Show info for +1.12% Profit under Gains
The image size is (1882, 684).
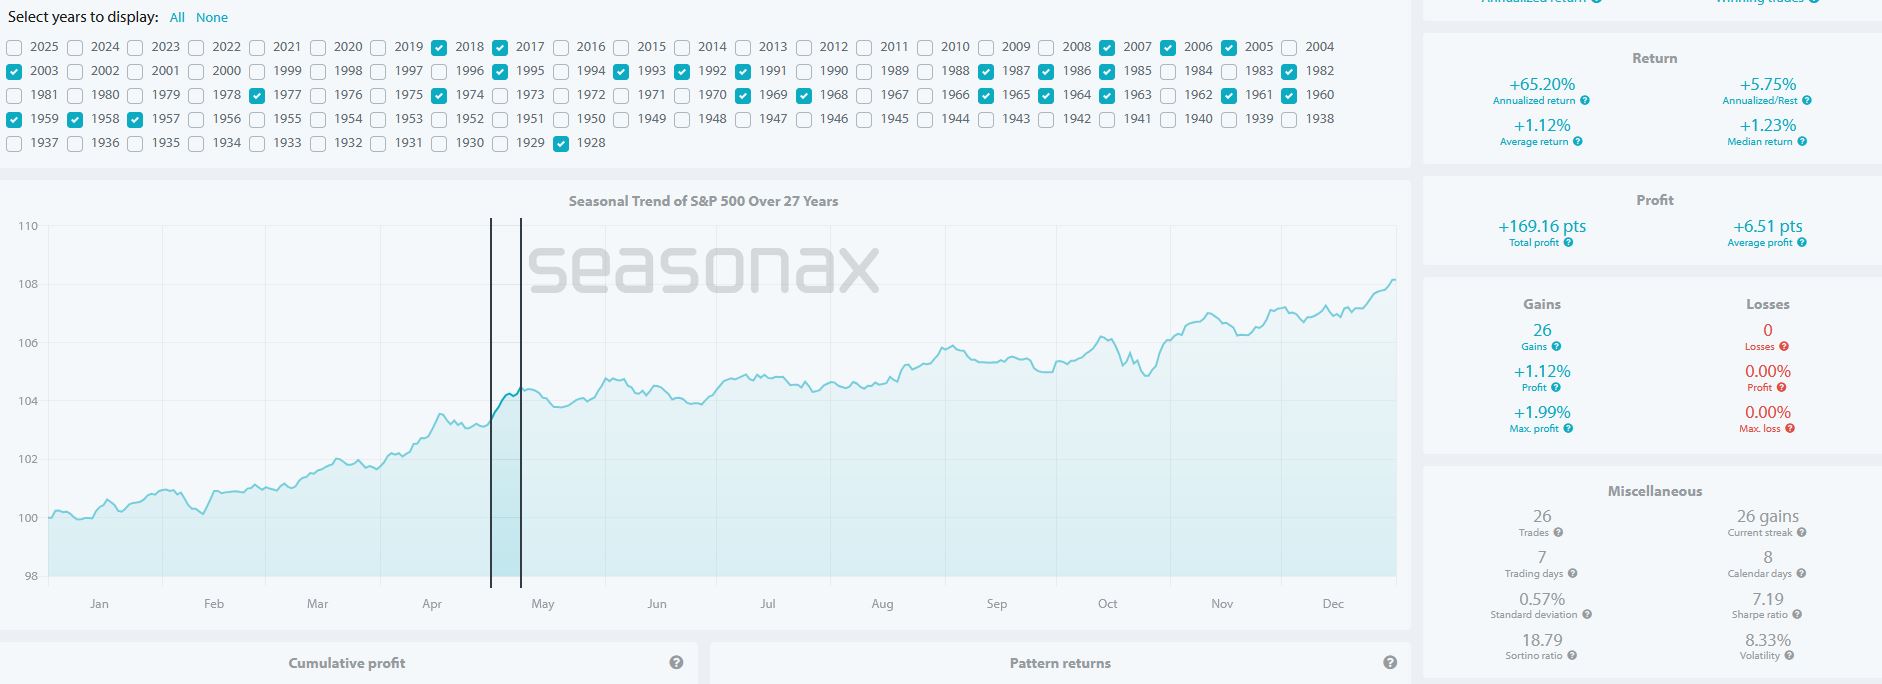(1556, 388)
